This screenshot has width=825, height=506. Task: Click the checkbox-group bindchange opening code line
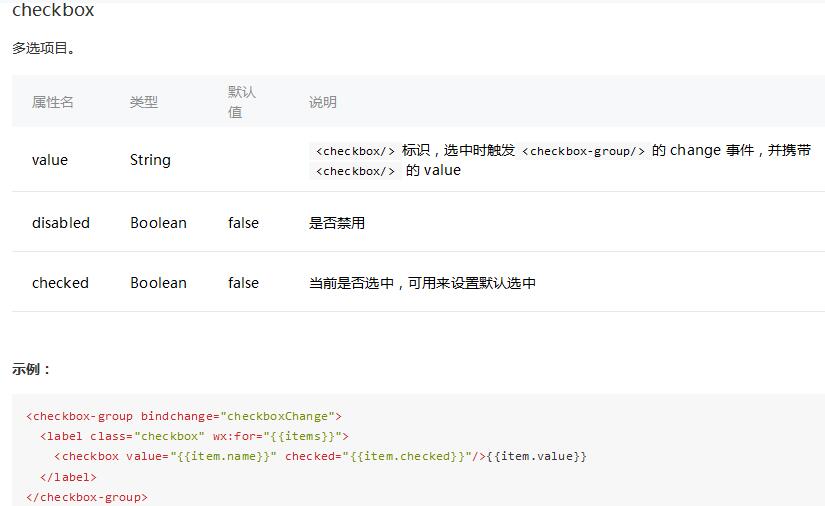[x=184, y=416]
